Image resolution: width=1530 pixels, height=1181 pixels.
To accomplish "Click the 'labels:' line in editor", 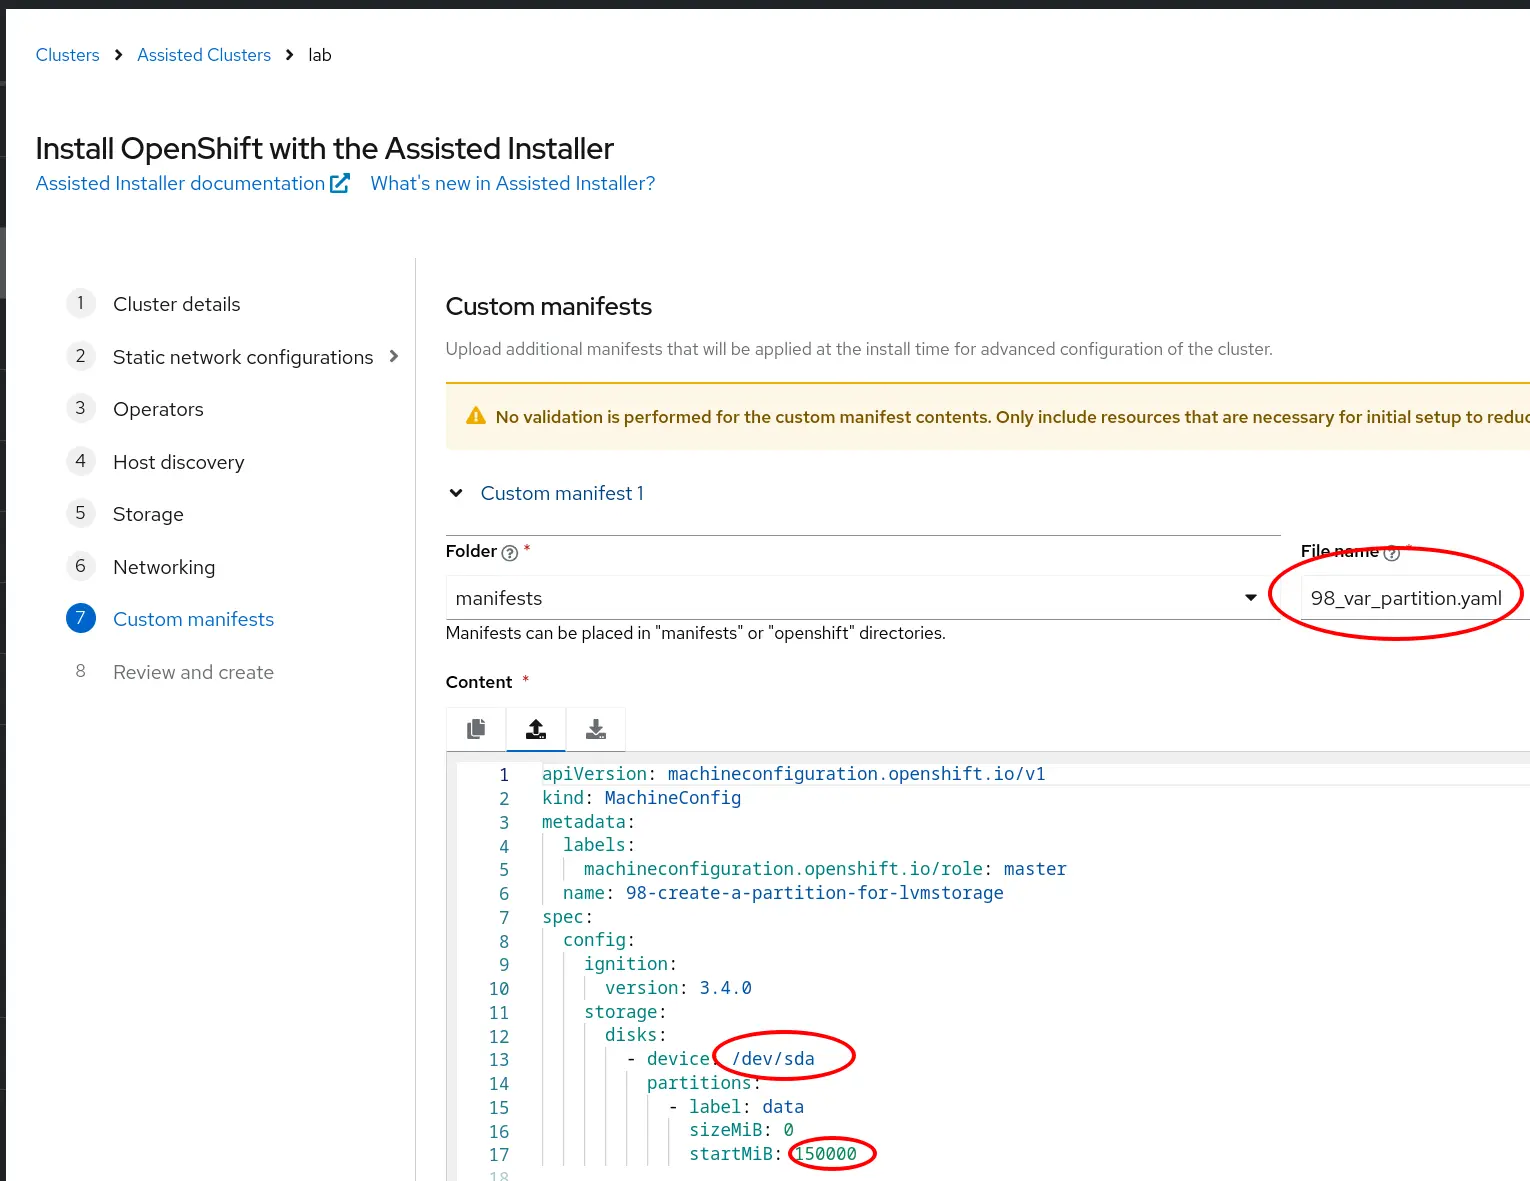I will (x=599, y=845).
